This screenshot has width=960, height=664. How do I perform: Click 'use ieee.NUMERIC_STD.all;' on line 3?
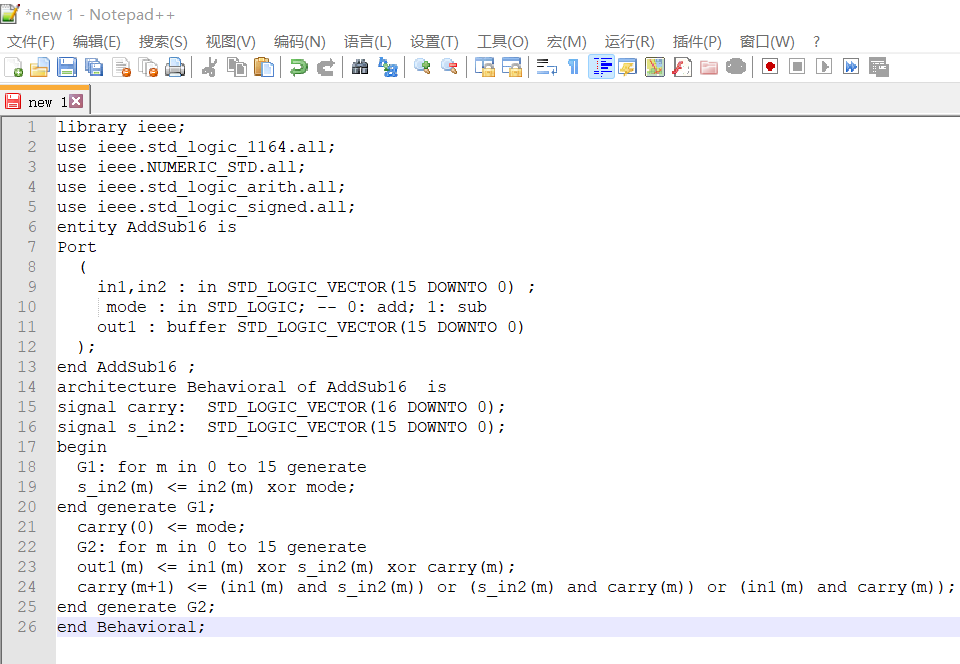(x=181, y=167)
